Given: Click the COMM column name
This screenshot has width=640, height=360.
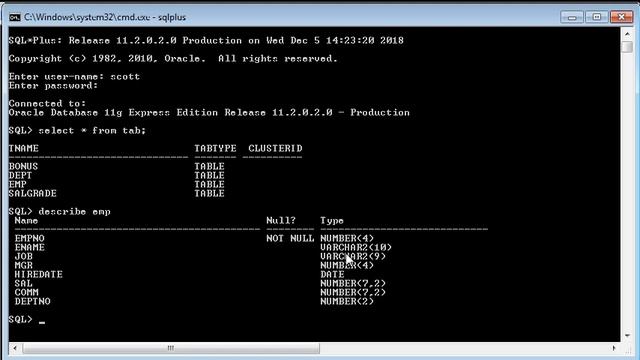Looking at the screenshot, I should click(x=27, y=292).
